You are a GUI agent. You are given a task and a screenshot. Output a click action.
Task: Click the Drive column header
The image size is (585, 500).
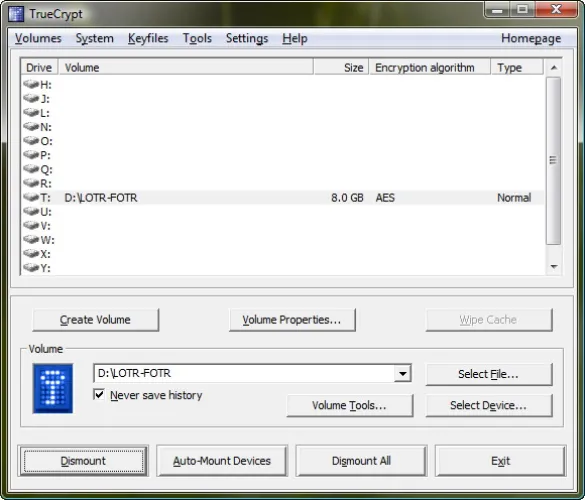tap(39, 68)
